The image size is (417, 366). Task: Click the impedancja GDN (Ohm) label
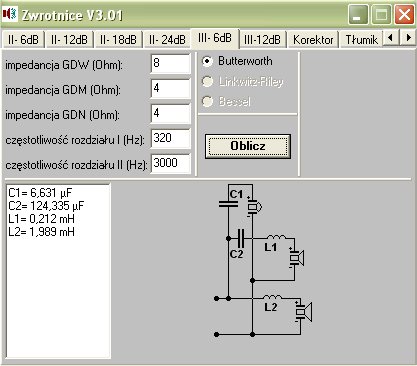point(62,115)
